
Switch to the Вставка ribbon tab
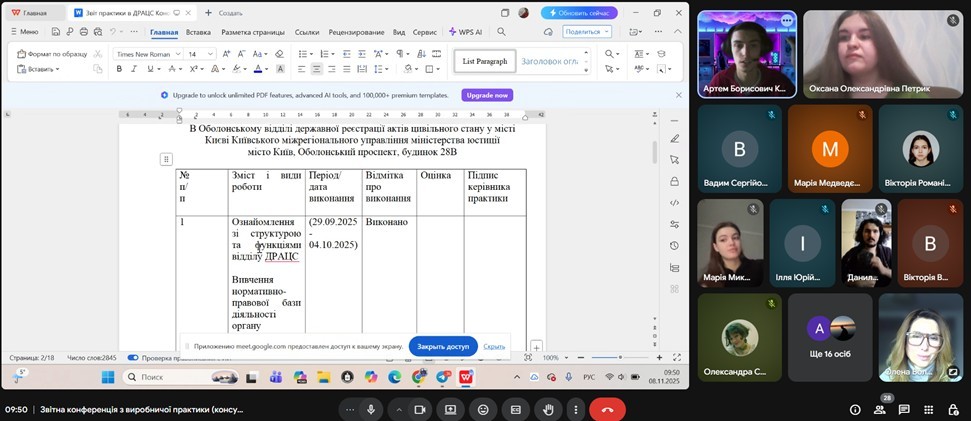point(198,32)
